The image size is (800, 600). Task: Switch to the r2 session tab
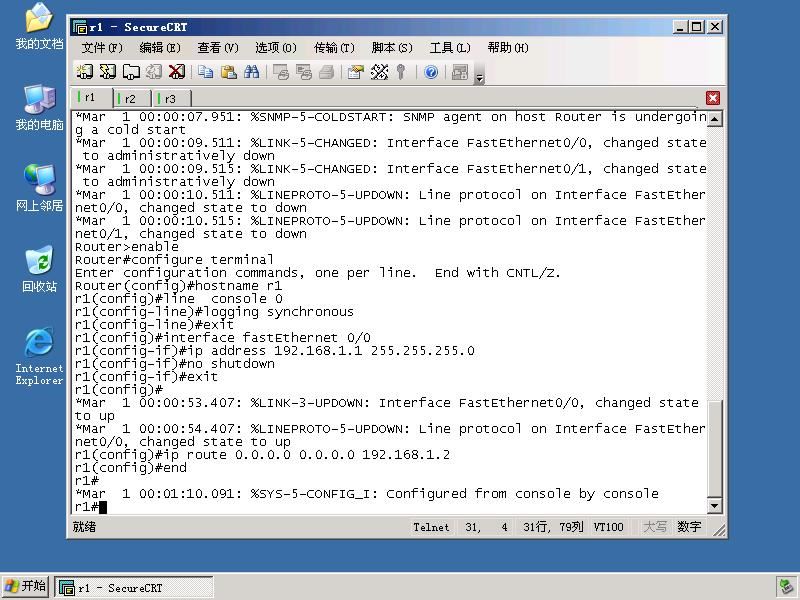(x=132, y=98)
